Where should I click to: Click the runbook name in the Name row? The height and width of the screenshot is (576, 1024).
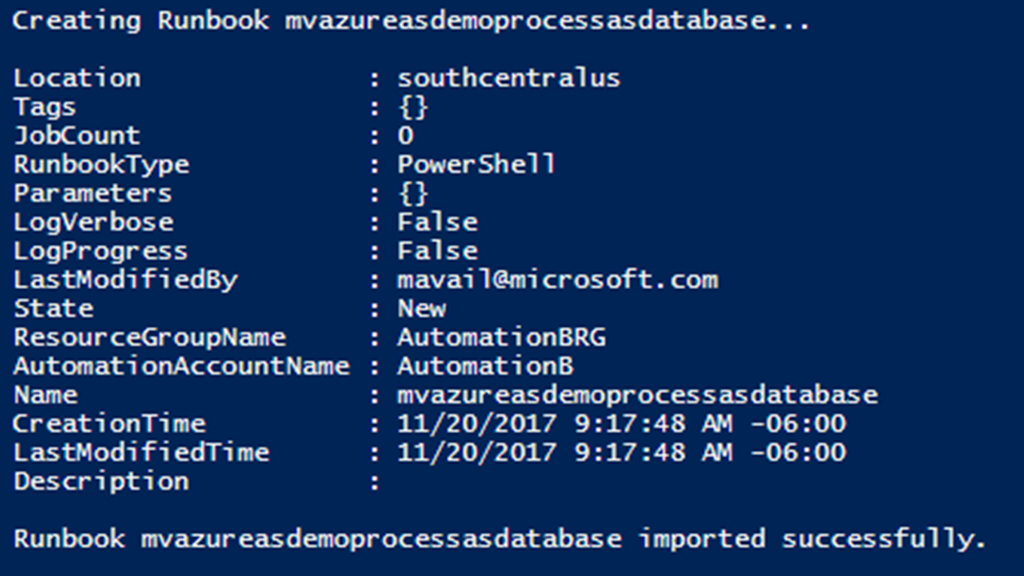click(x=637, y=395)
